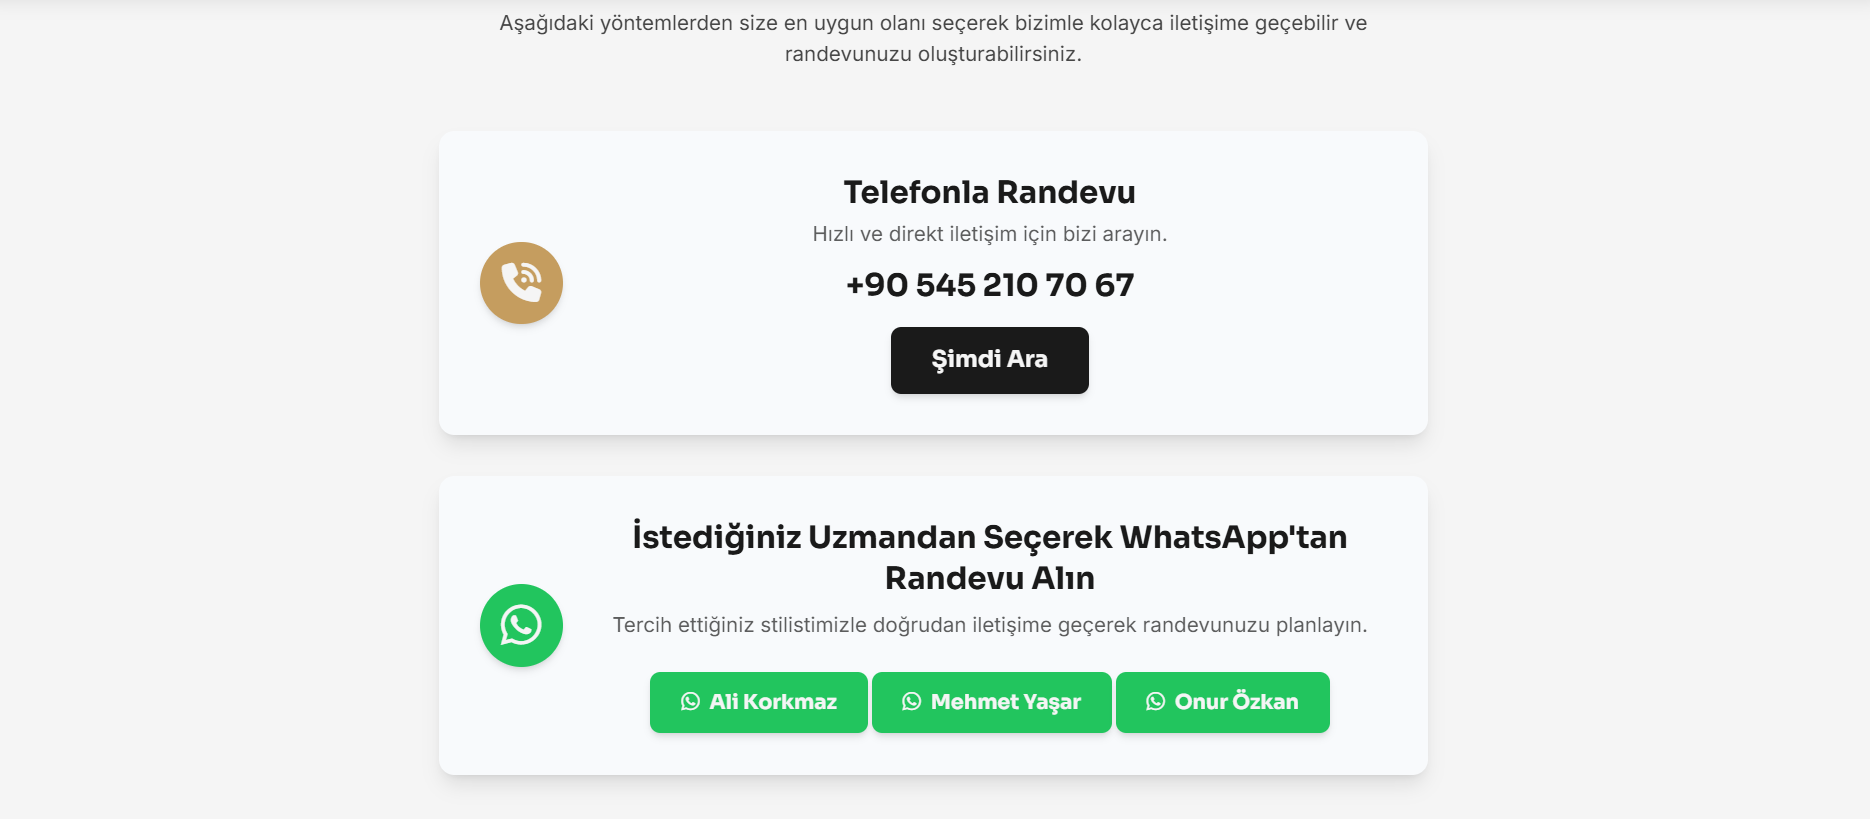Image resolution: width=1870 pixels, height=819 pixels.
Task: Click the large green WhatsApp circle icon
Action: pyautogui.click(x=521, y=625)
